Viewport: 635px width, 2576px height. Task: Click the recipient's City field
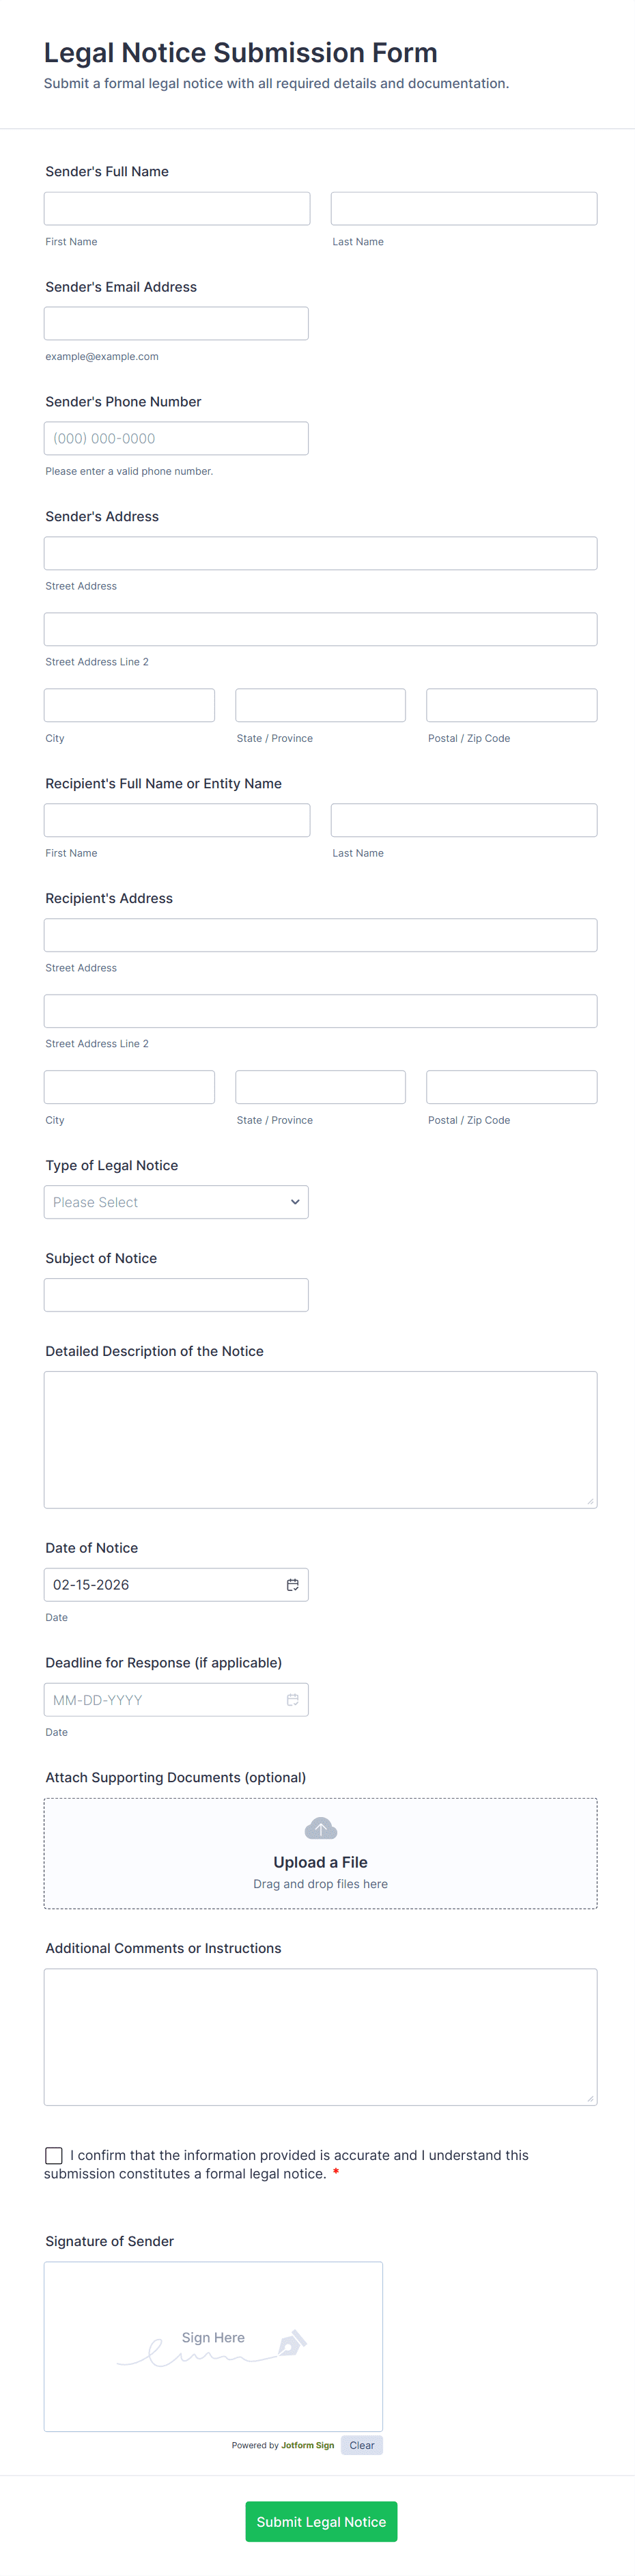click(129, 1087)
